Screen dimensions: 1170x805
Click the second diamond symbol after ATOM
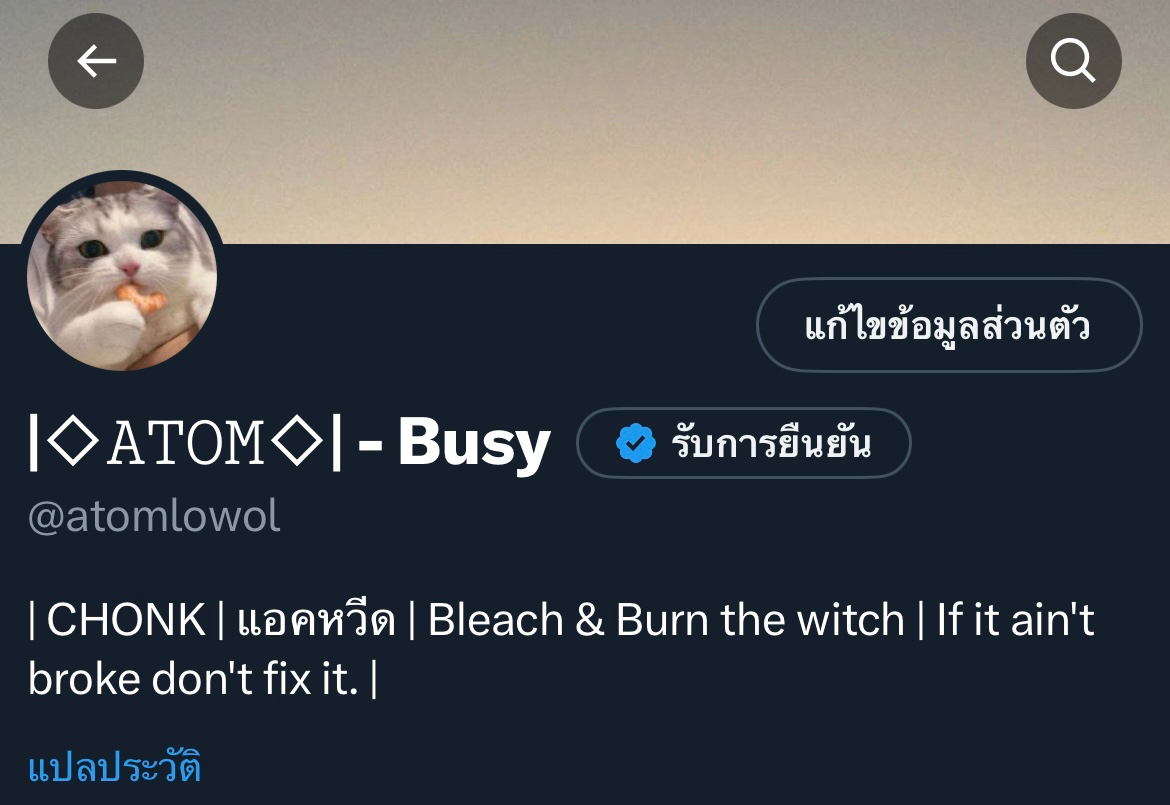pyautogui.click(x=297, y=442)
